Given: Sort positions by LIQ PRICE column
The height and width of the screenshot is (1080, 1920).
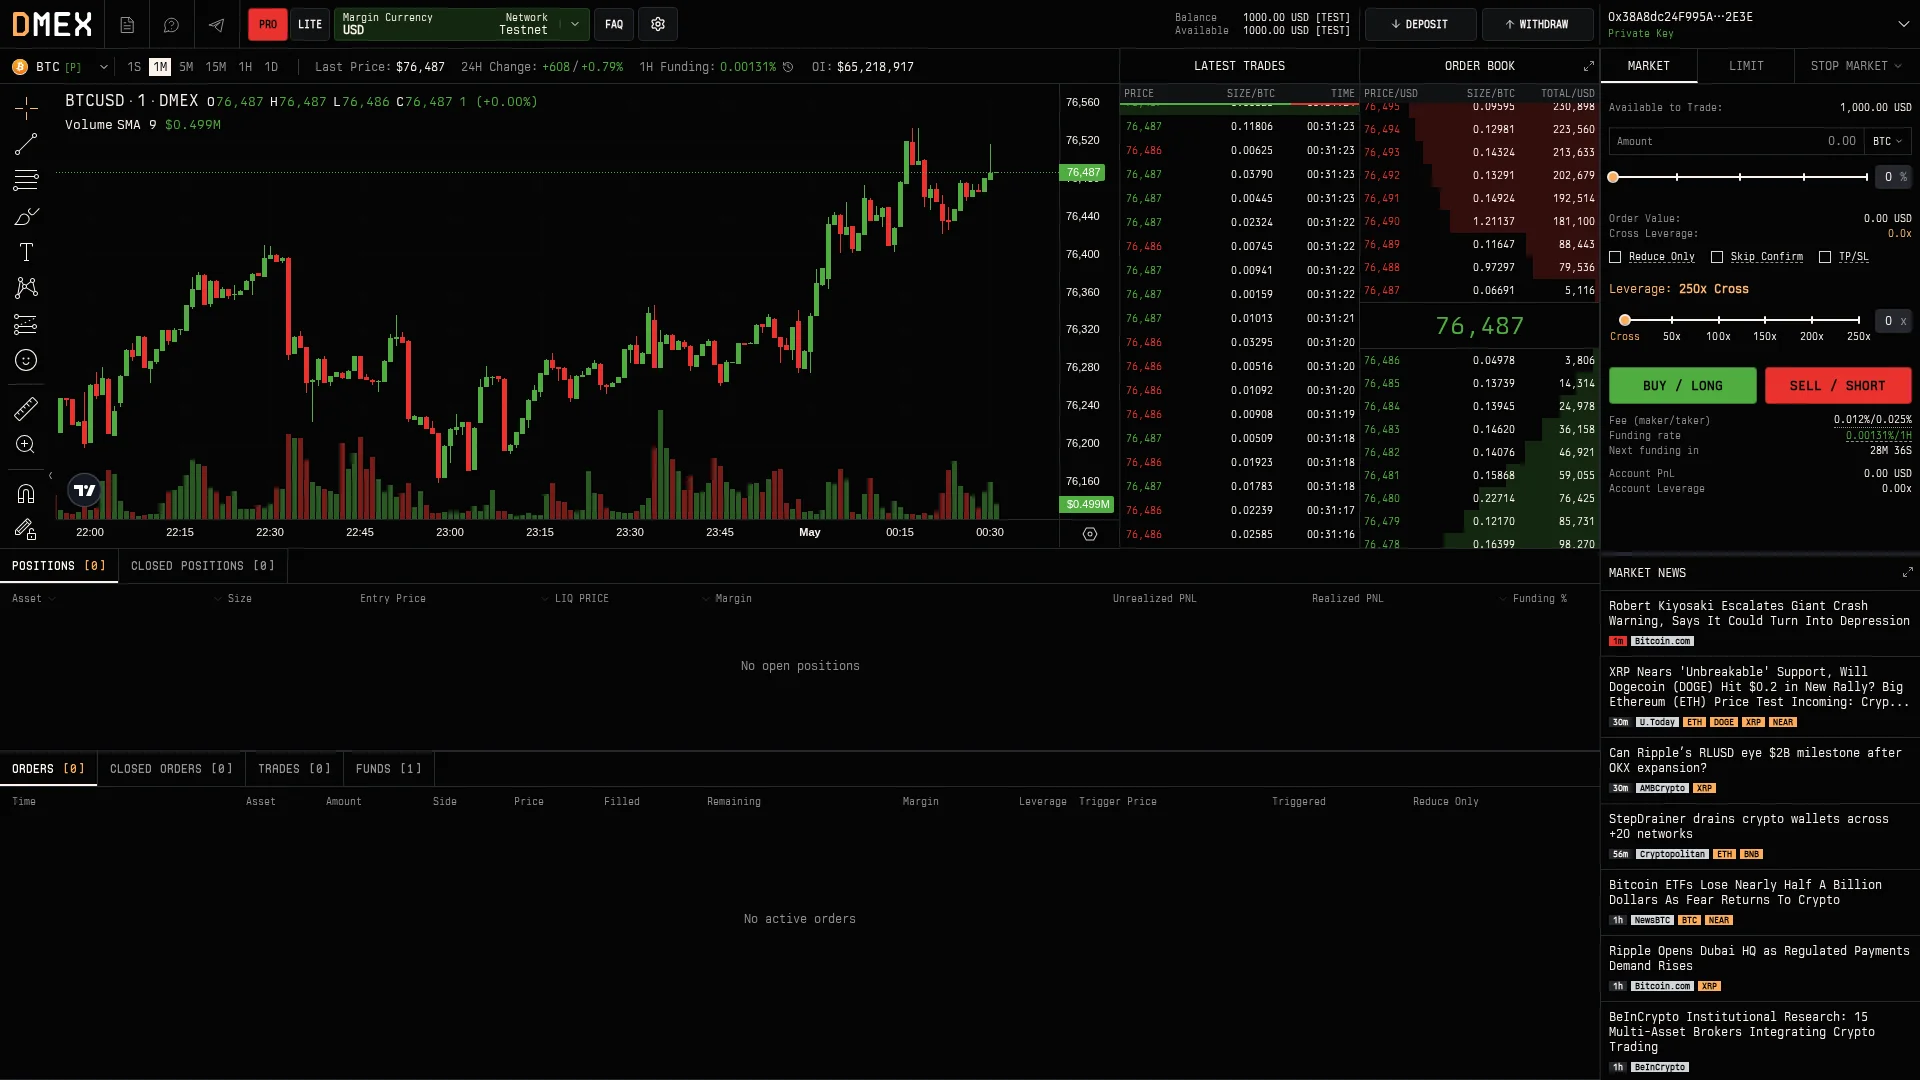Looking at the screenshot, I should point(575,599).
